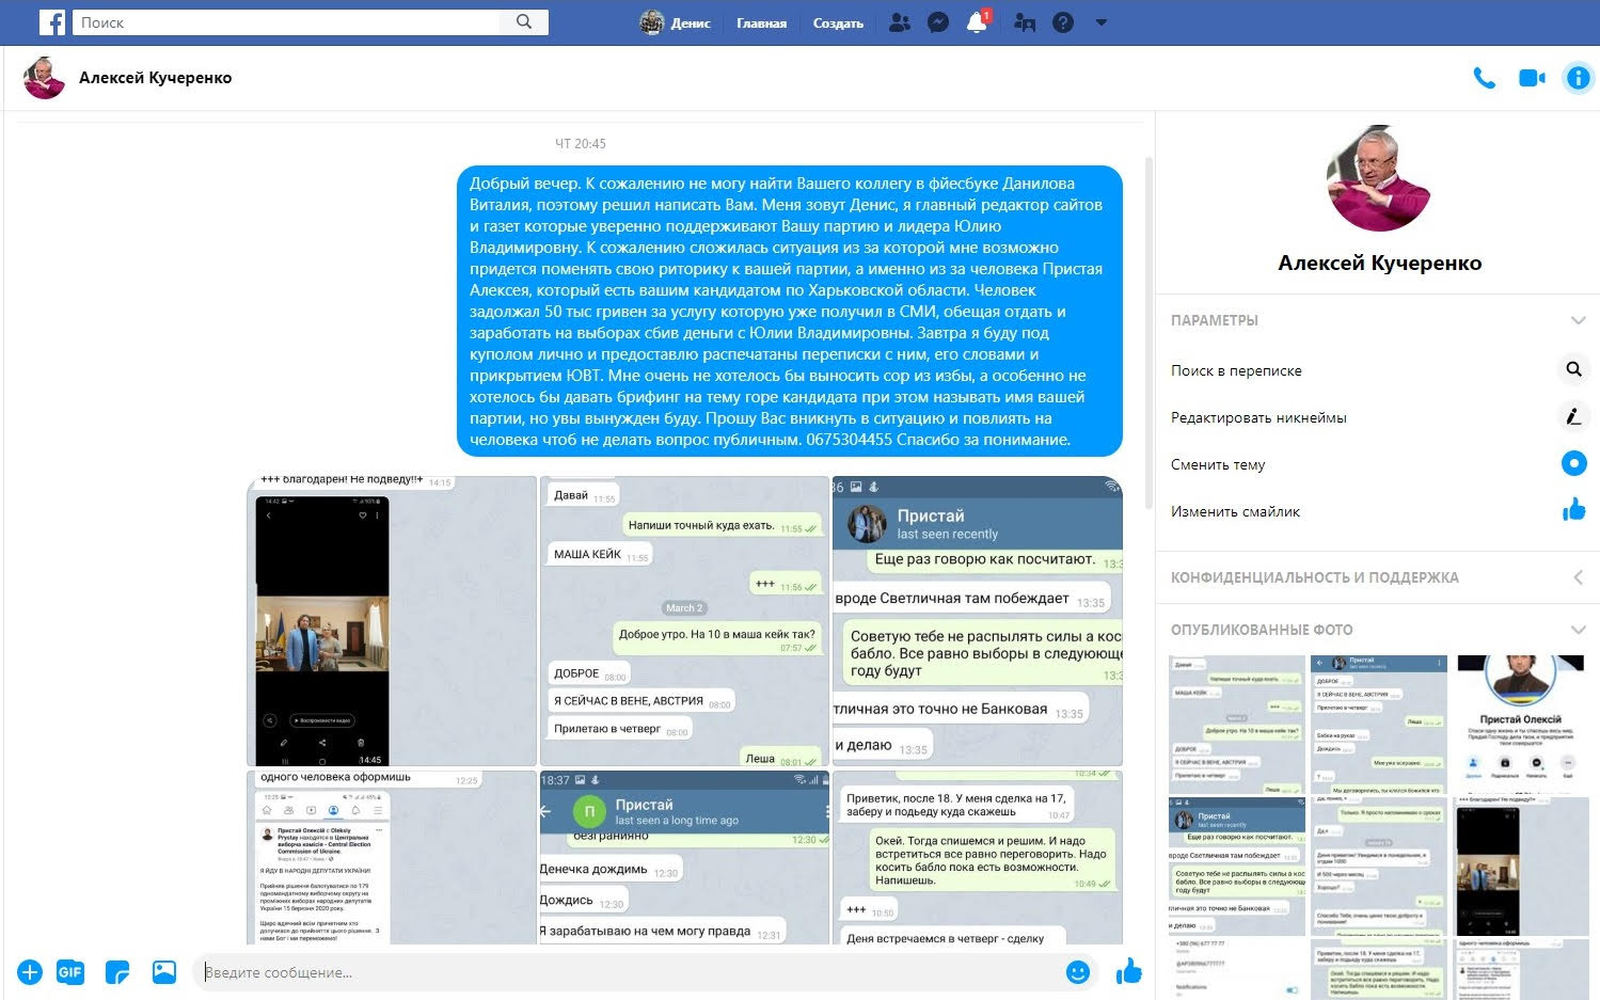Open chat image with phone video screenshot
Image resolution: width=1600 pixels, height=1000 pixels.
[x=391, y=621]
